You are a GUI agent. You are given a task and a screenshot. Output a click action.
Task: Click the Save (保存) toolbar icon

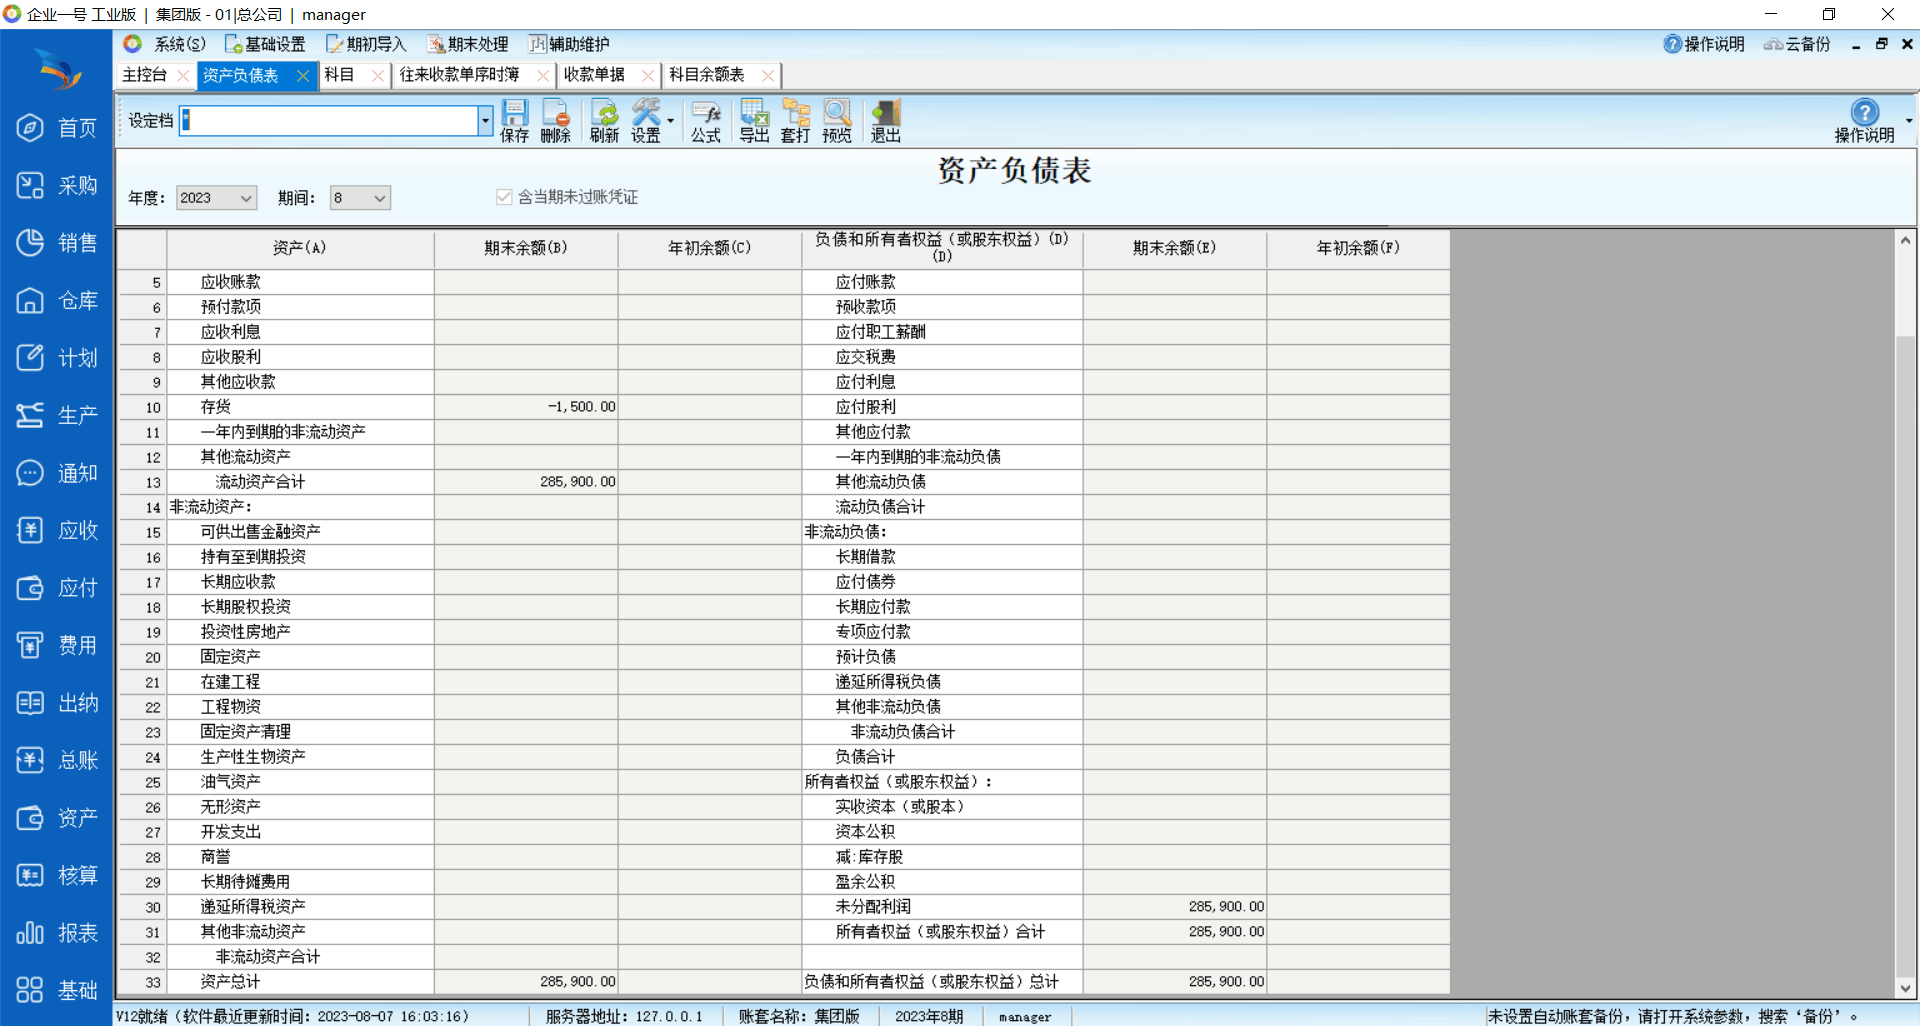514,120
